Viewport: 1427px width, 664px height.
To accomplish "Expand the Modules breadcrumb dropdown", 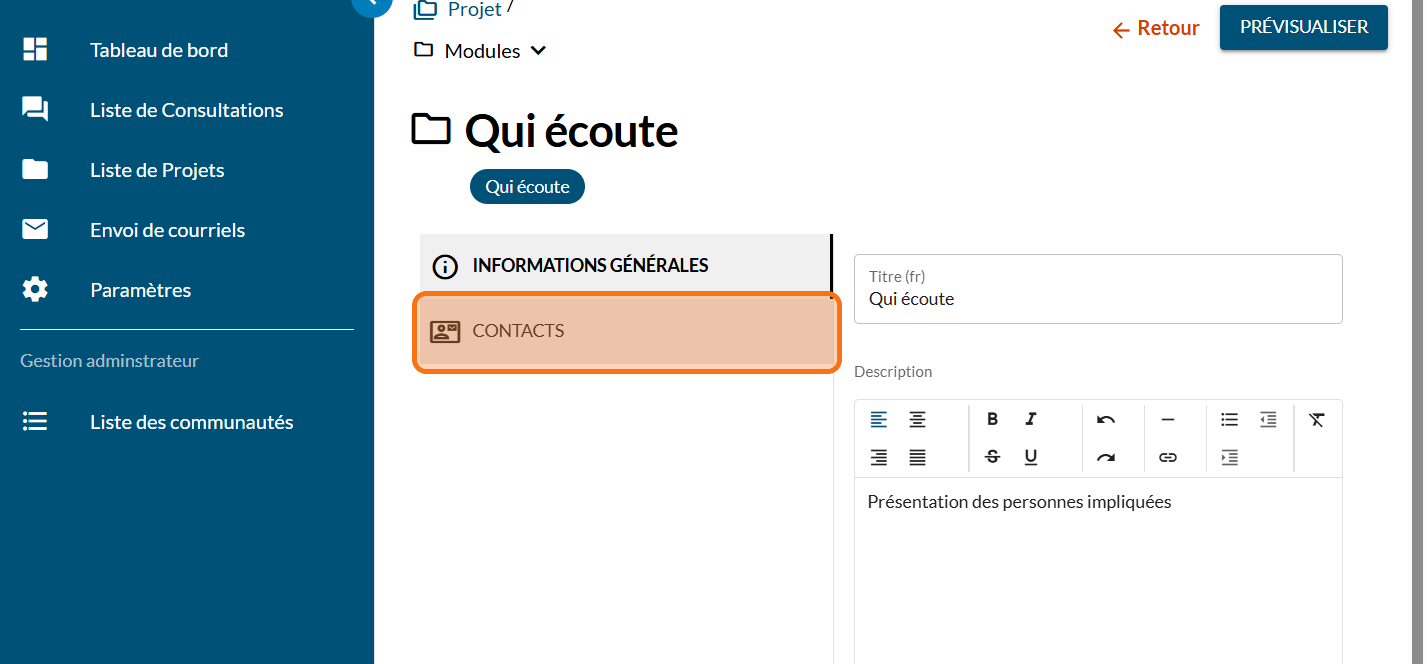I will pos(538,51).
